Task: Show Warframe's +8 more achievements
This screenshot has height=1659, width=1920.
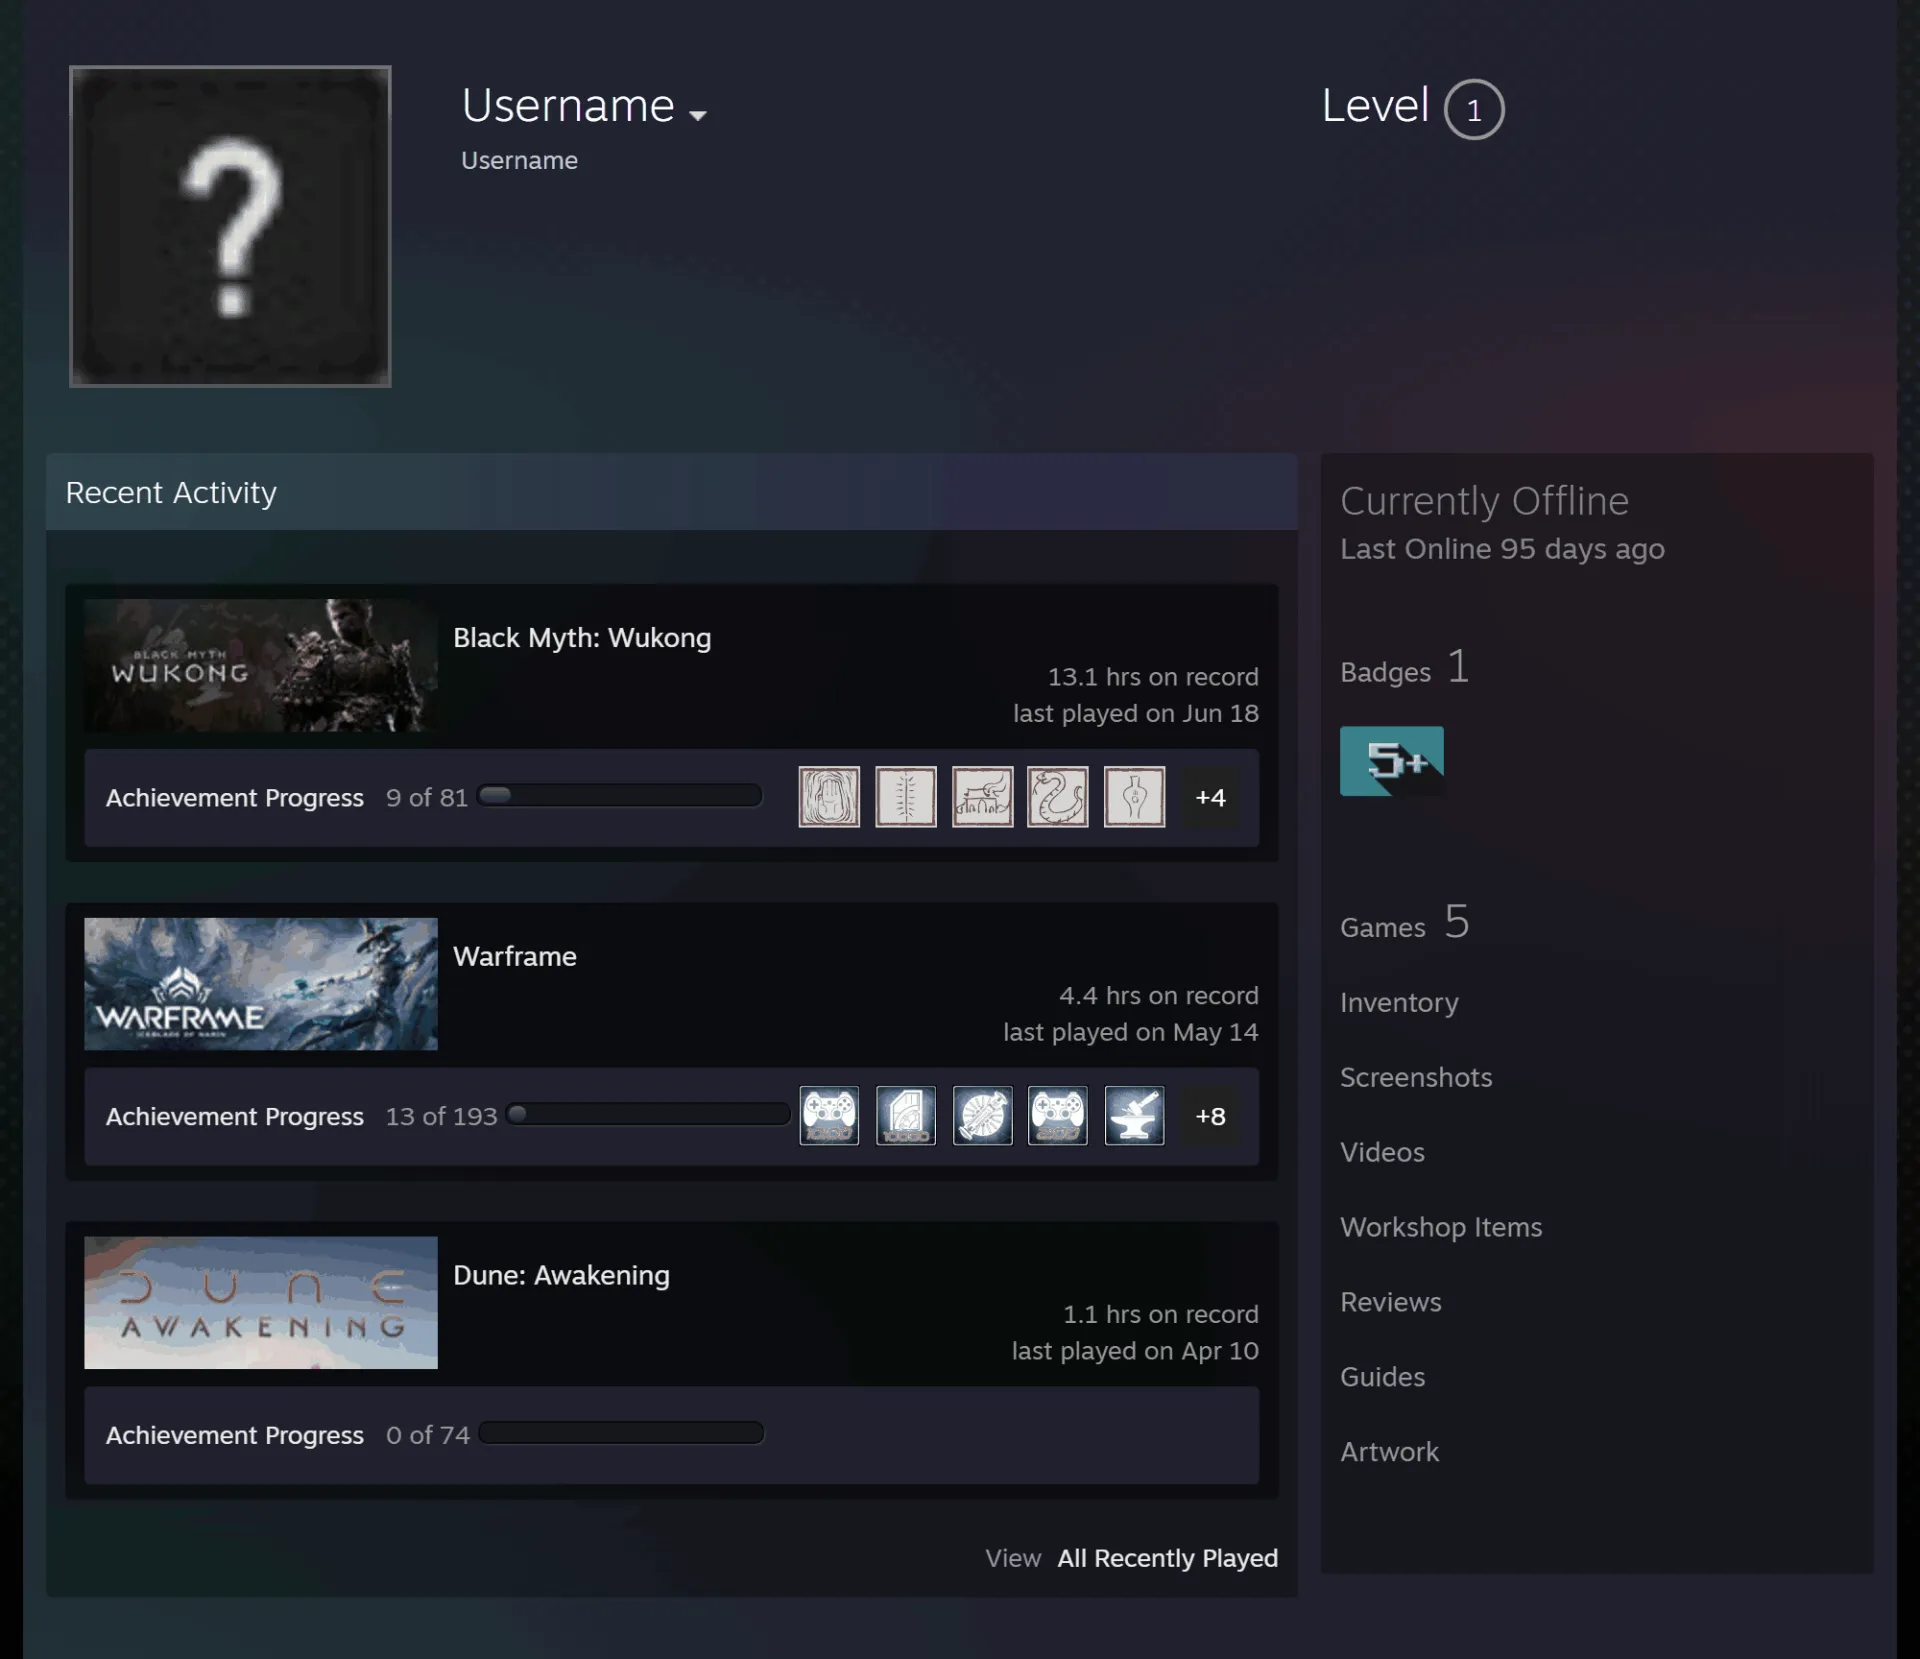Action: tap(1210, 1115)
